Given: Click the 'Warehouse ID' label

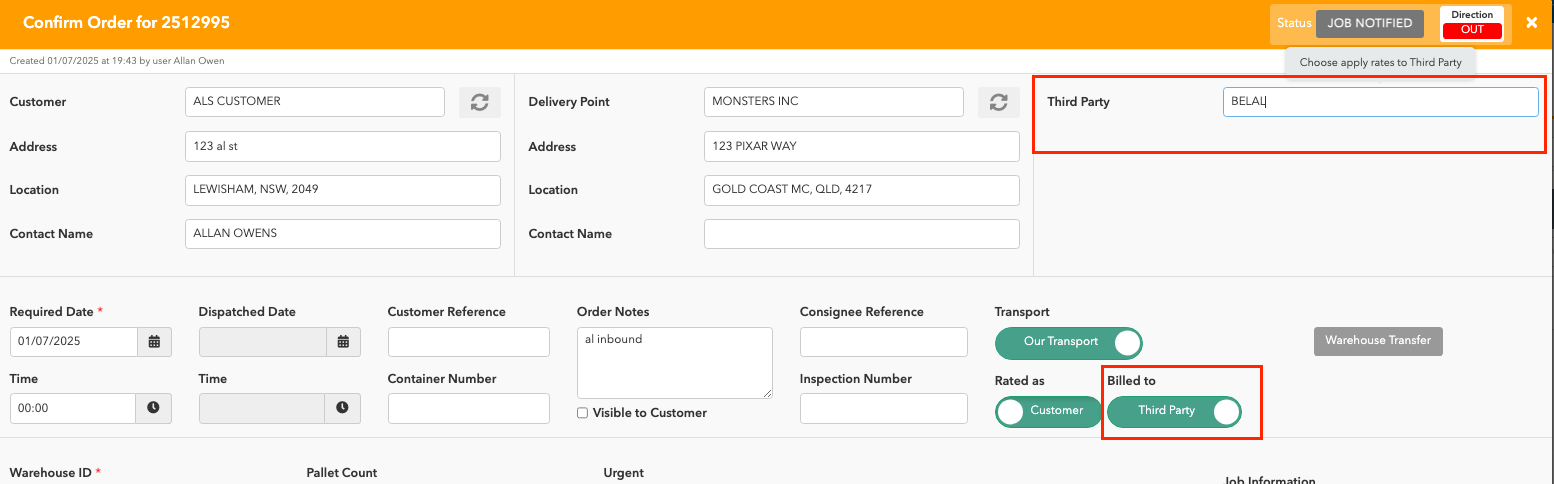Looking at the screenshot, I should [x=51, y=473].
